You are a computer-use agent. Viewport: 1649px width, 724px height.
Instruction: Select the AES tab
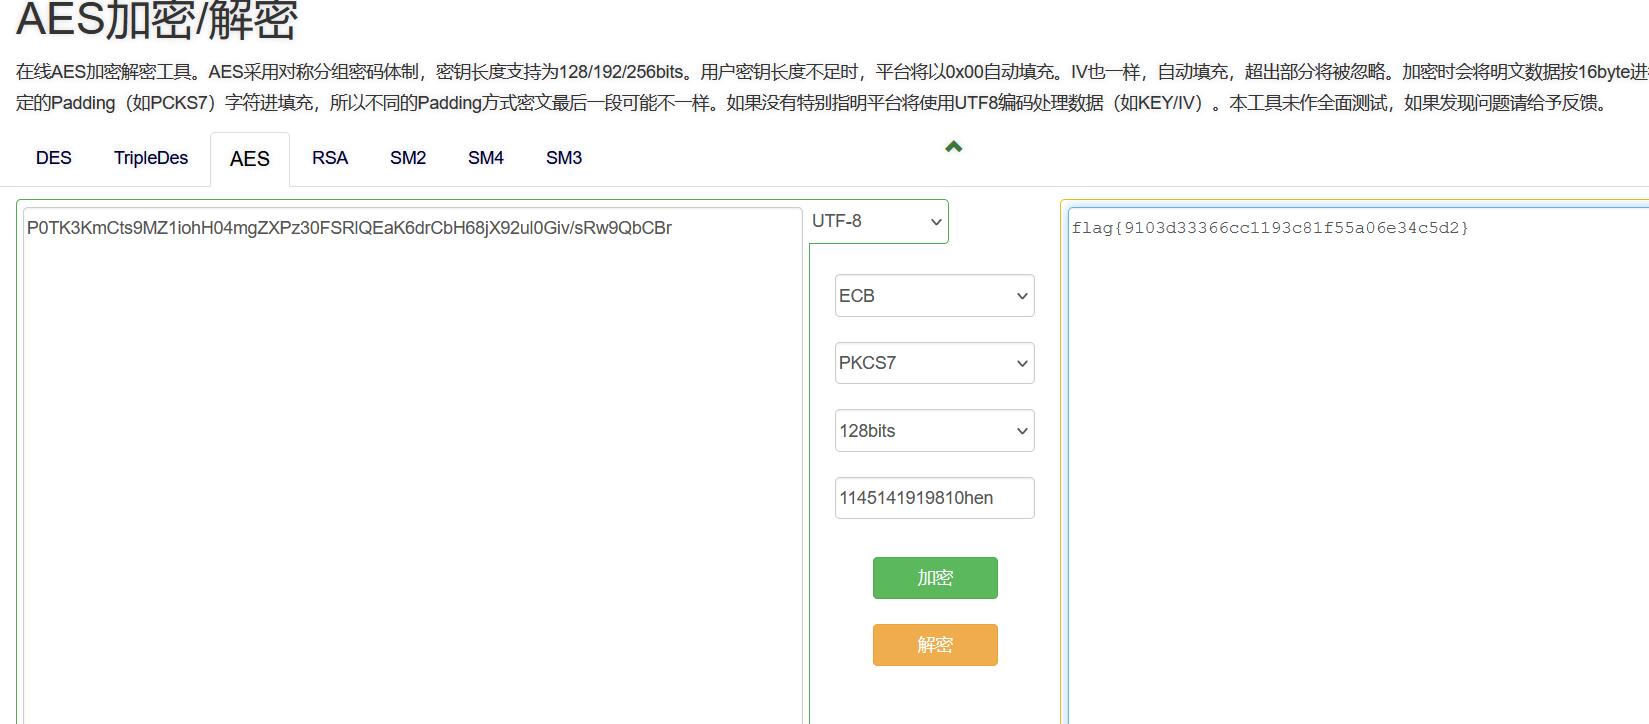click(x=249, y=159)
